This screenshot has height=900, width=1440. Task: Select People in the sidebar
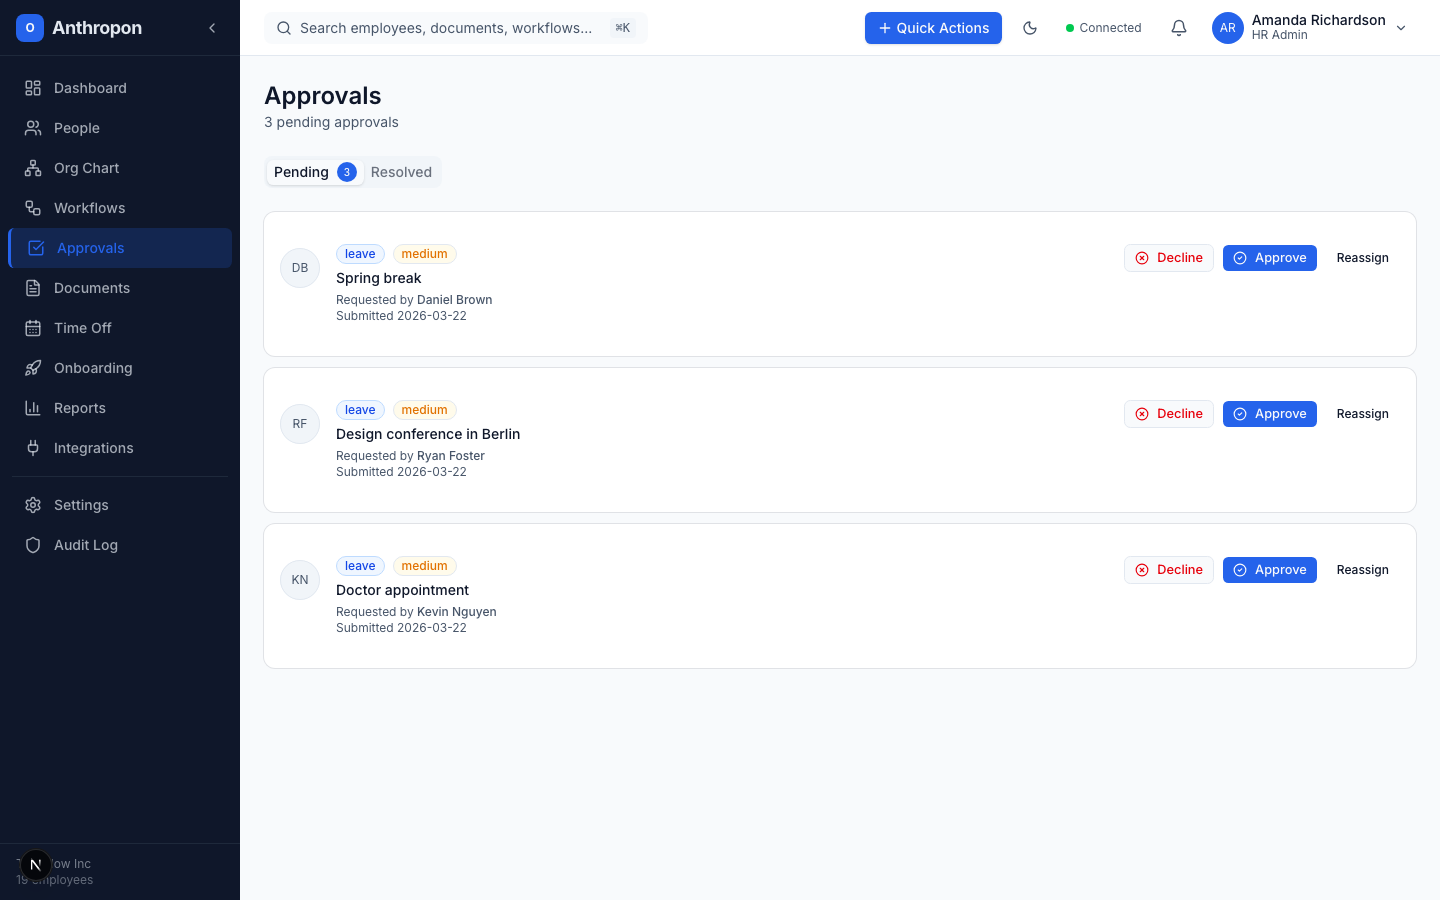click(x=76, y=128)
